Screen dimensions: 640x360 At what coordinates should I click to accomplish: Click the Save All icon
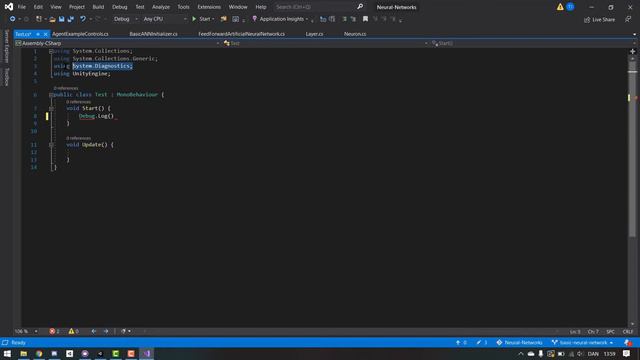coord(71,19)
